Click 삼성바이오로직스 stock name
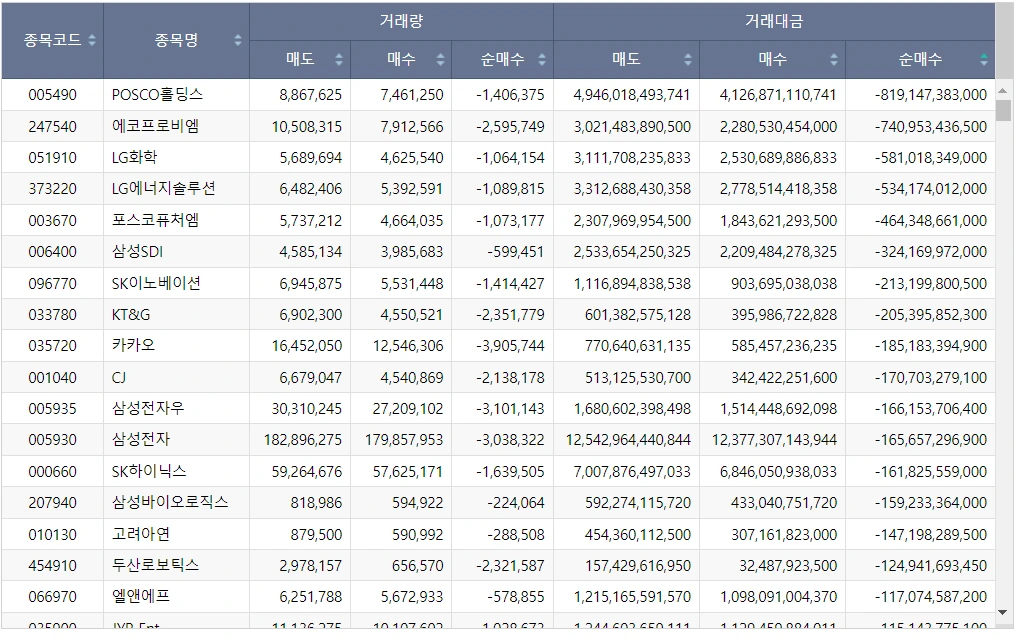 tap(170, 502)
